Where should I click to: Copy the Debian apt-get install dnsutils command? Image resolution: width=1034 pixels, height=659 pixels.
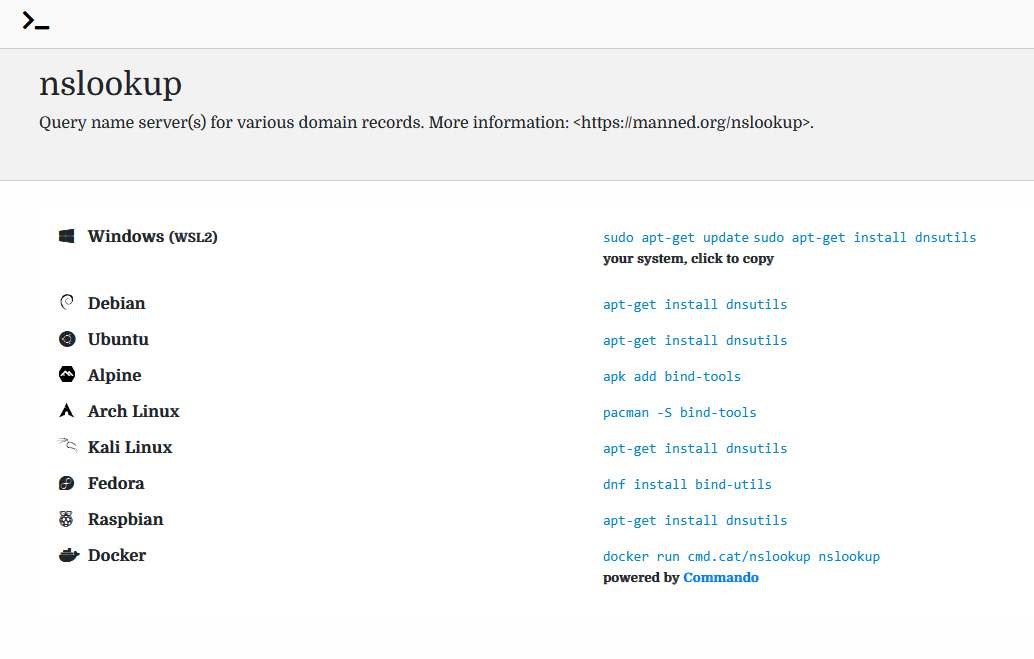point(695,305)
